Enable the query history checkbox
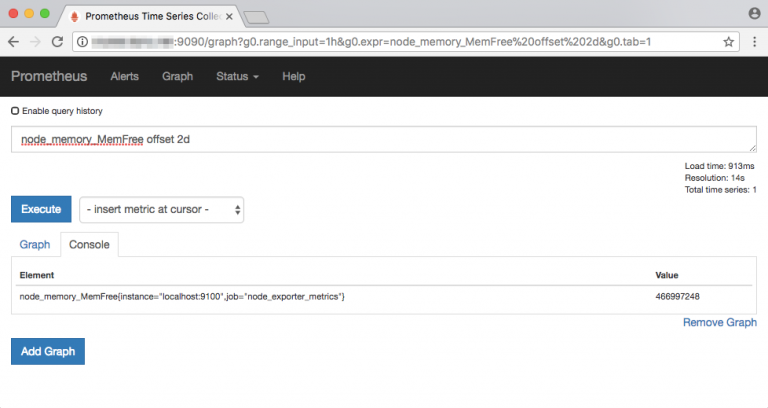 [15, 111]
